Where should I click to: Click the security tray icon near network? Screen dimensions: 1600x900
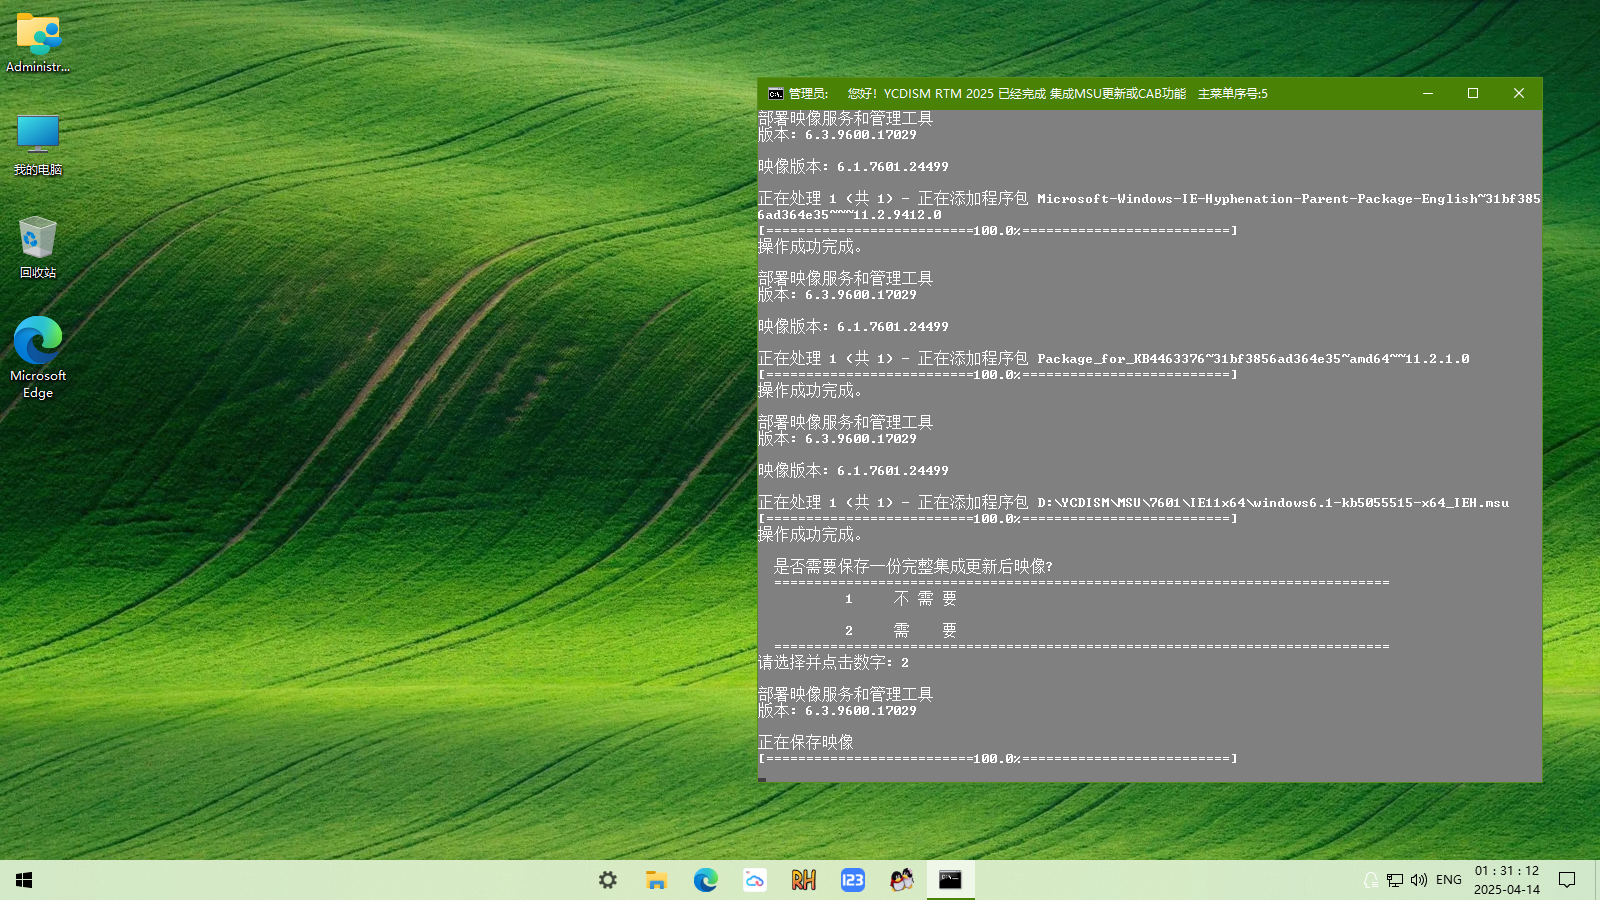point(1371,880)
